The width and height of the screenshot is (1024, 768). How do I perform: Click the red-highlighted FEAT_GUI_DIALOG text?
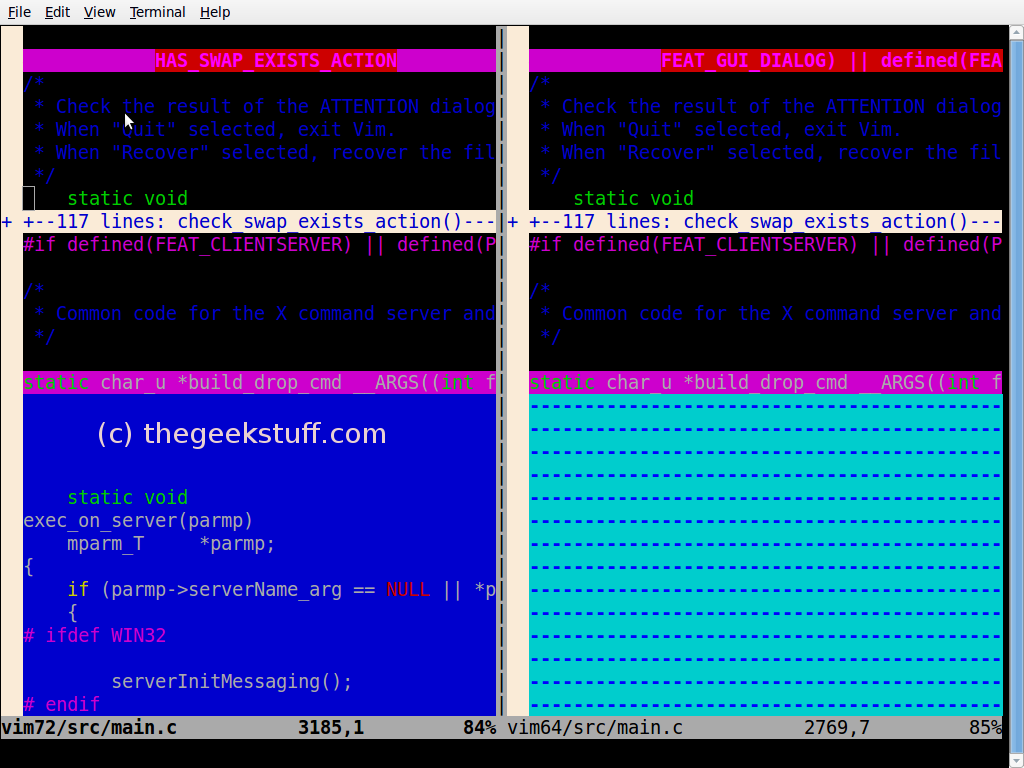(748, 60)
